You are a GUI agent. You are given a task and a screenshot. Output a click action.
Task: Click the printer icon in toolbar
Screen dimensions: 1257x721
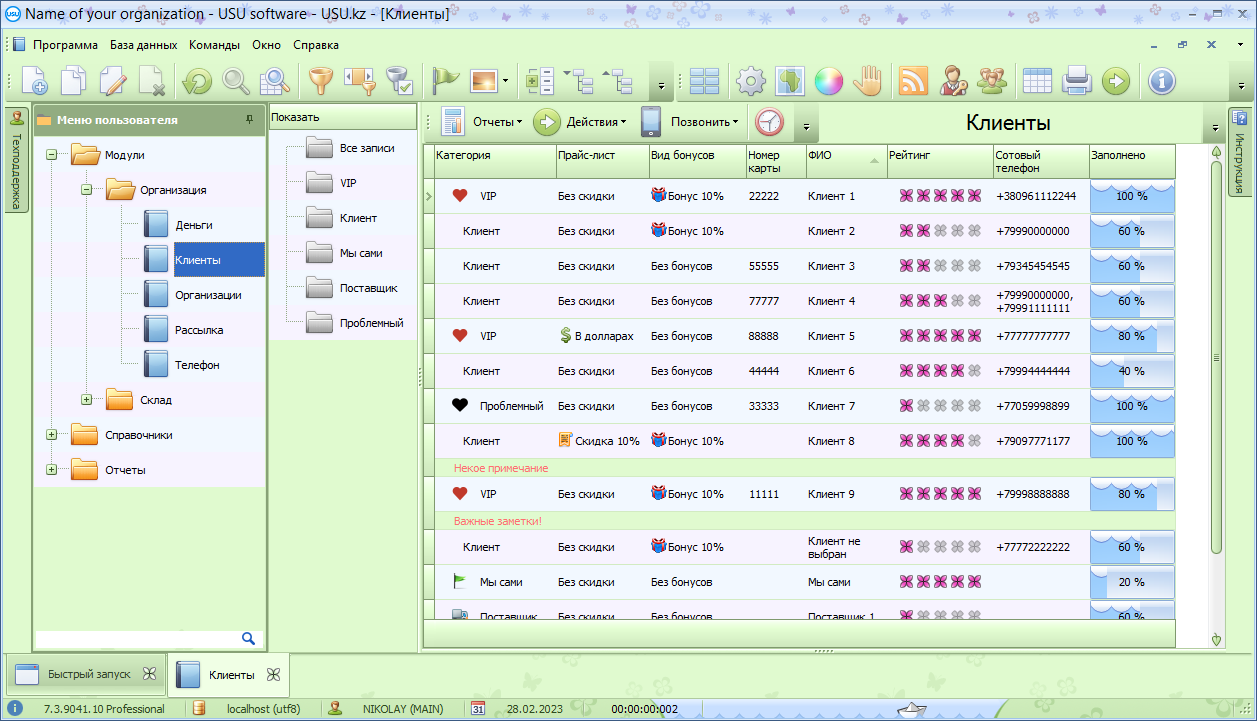[x=1076, y=81]
